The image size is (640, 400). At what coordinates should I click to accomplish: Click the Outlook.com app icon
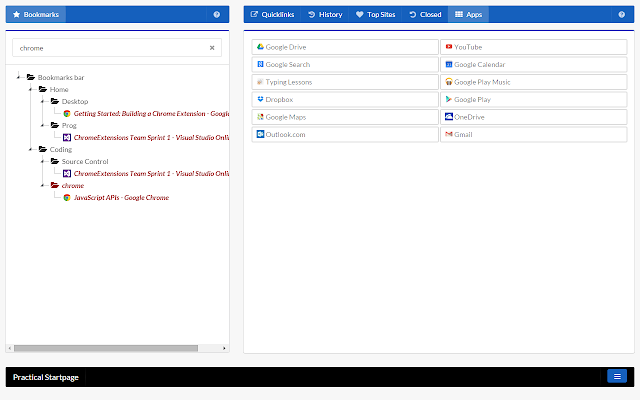click(260, 134)
